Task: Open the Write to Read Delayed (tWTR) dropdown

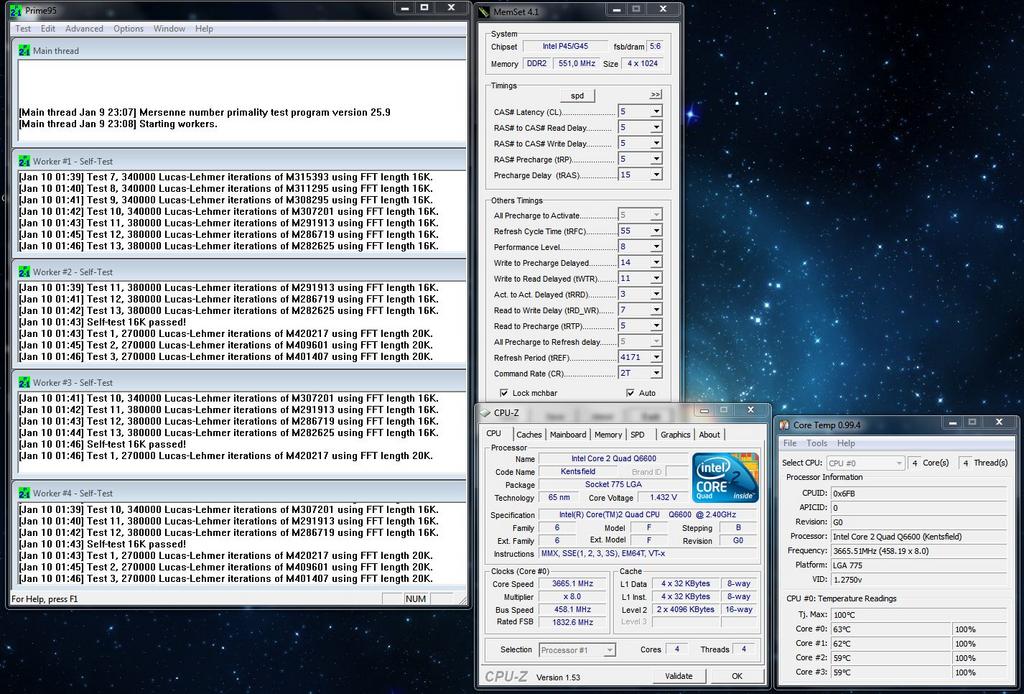Action: 656,278
